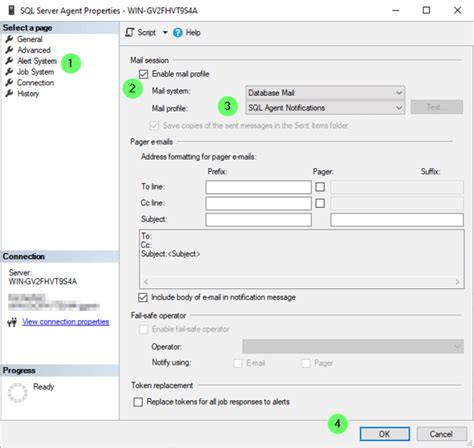Select the Advanced page
Image resolution: width=474 pixels, height=448 pixels.
pos(34,50)
